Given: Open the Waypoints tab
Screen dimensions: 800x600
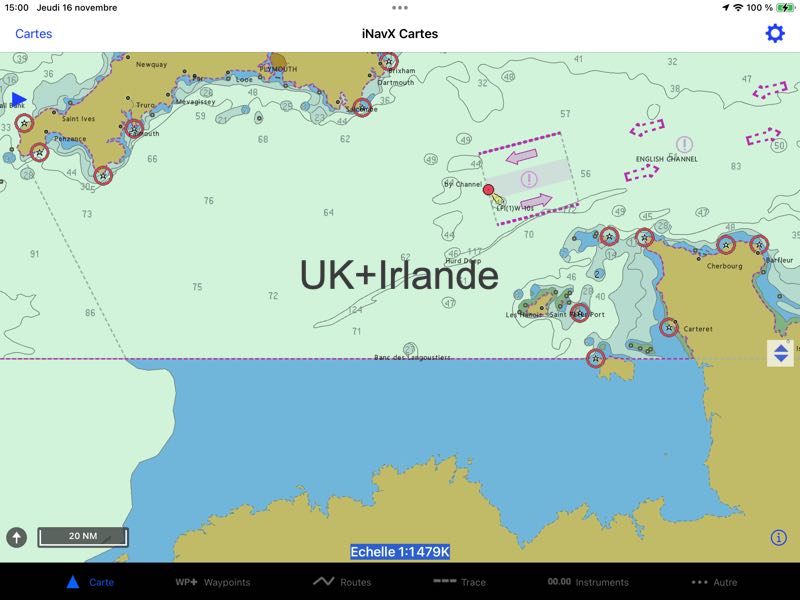Looking at the screenshot, I should pos(213,582).
